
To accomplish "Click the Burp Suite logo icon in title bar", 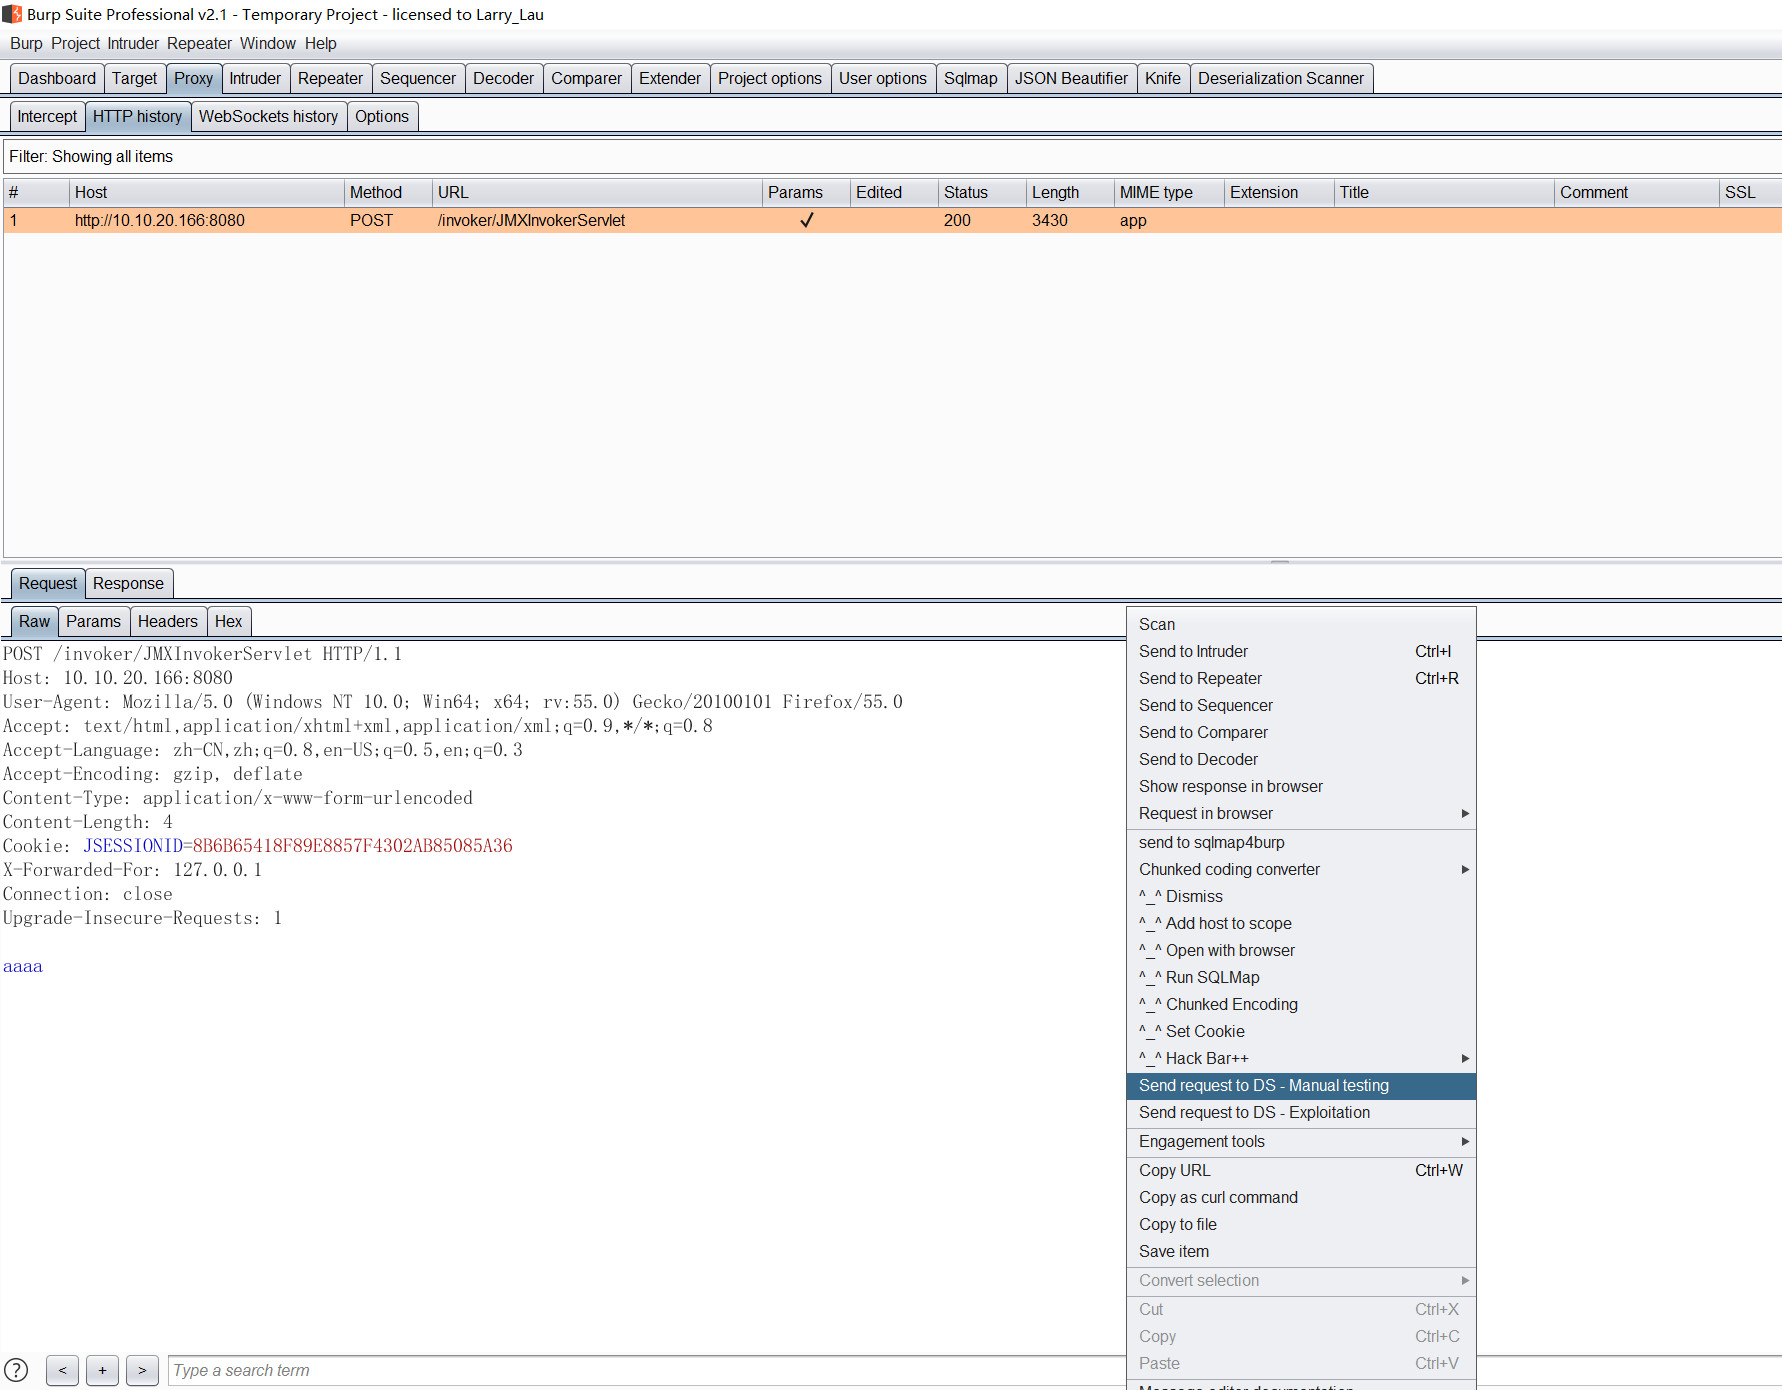I will point(12,14).
